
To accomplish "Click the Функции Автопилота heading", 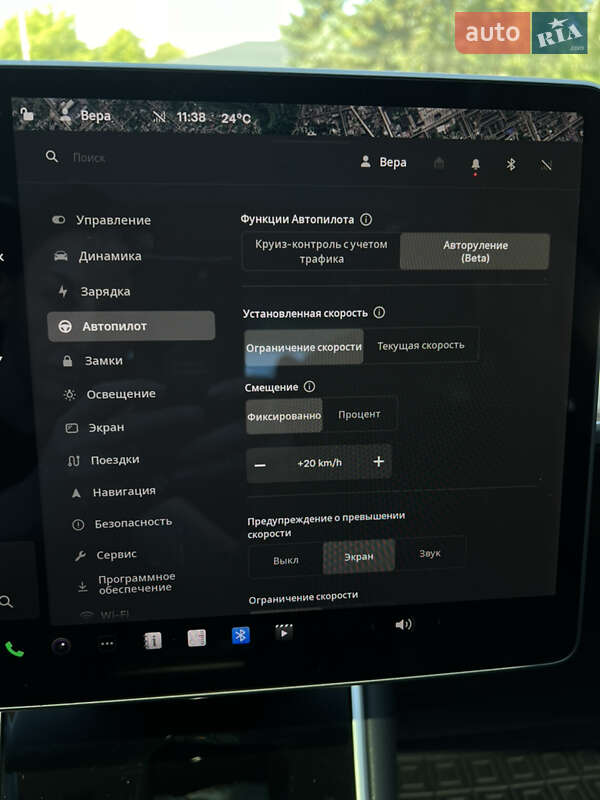I will click(297, 219).
